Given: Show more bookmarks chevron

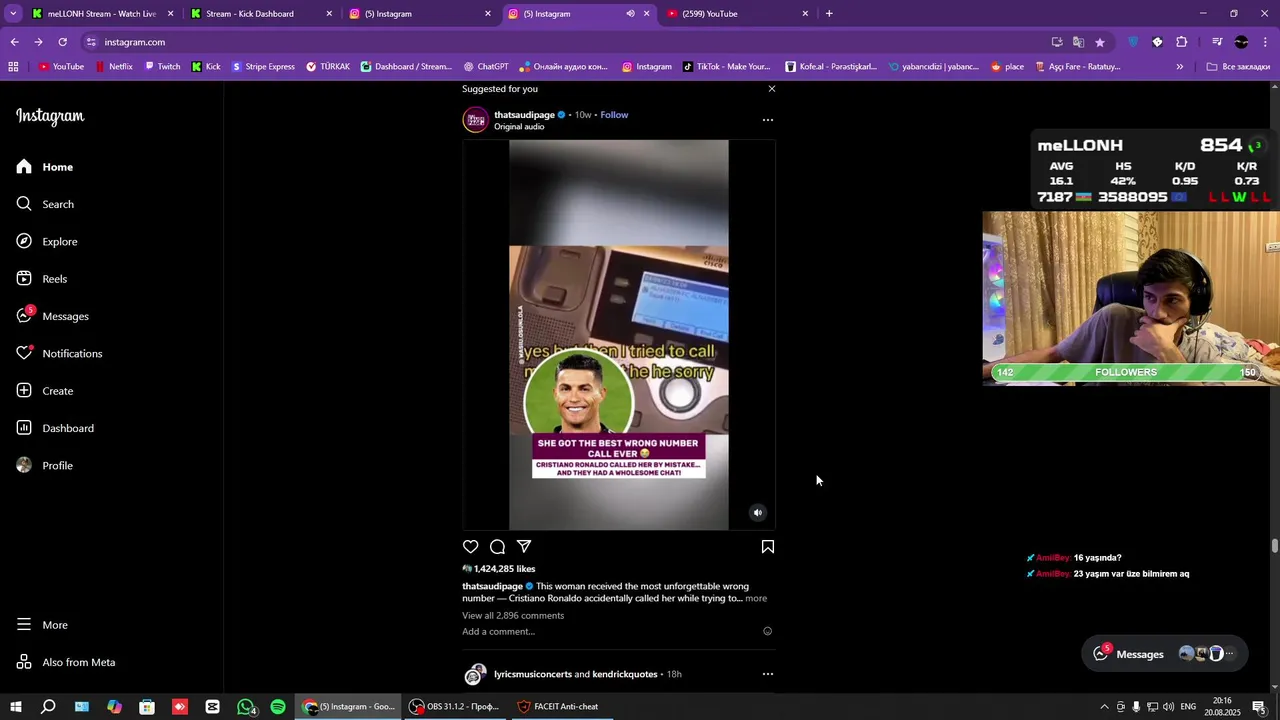Looking at the screenshot, I should pyautogui.click(x=1180, y=67).
